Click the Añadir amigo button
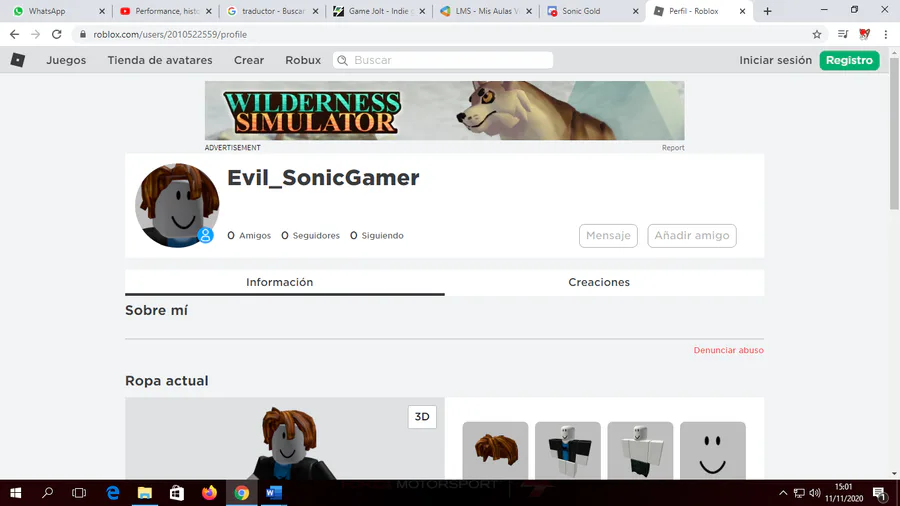The height and width of the screenshot is (506, 900). 692,236
